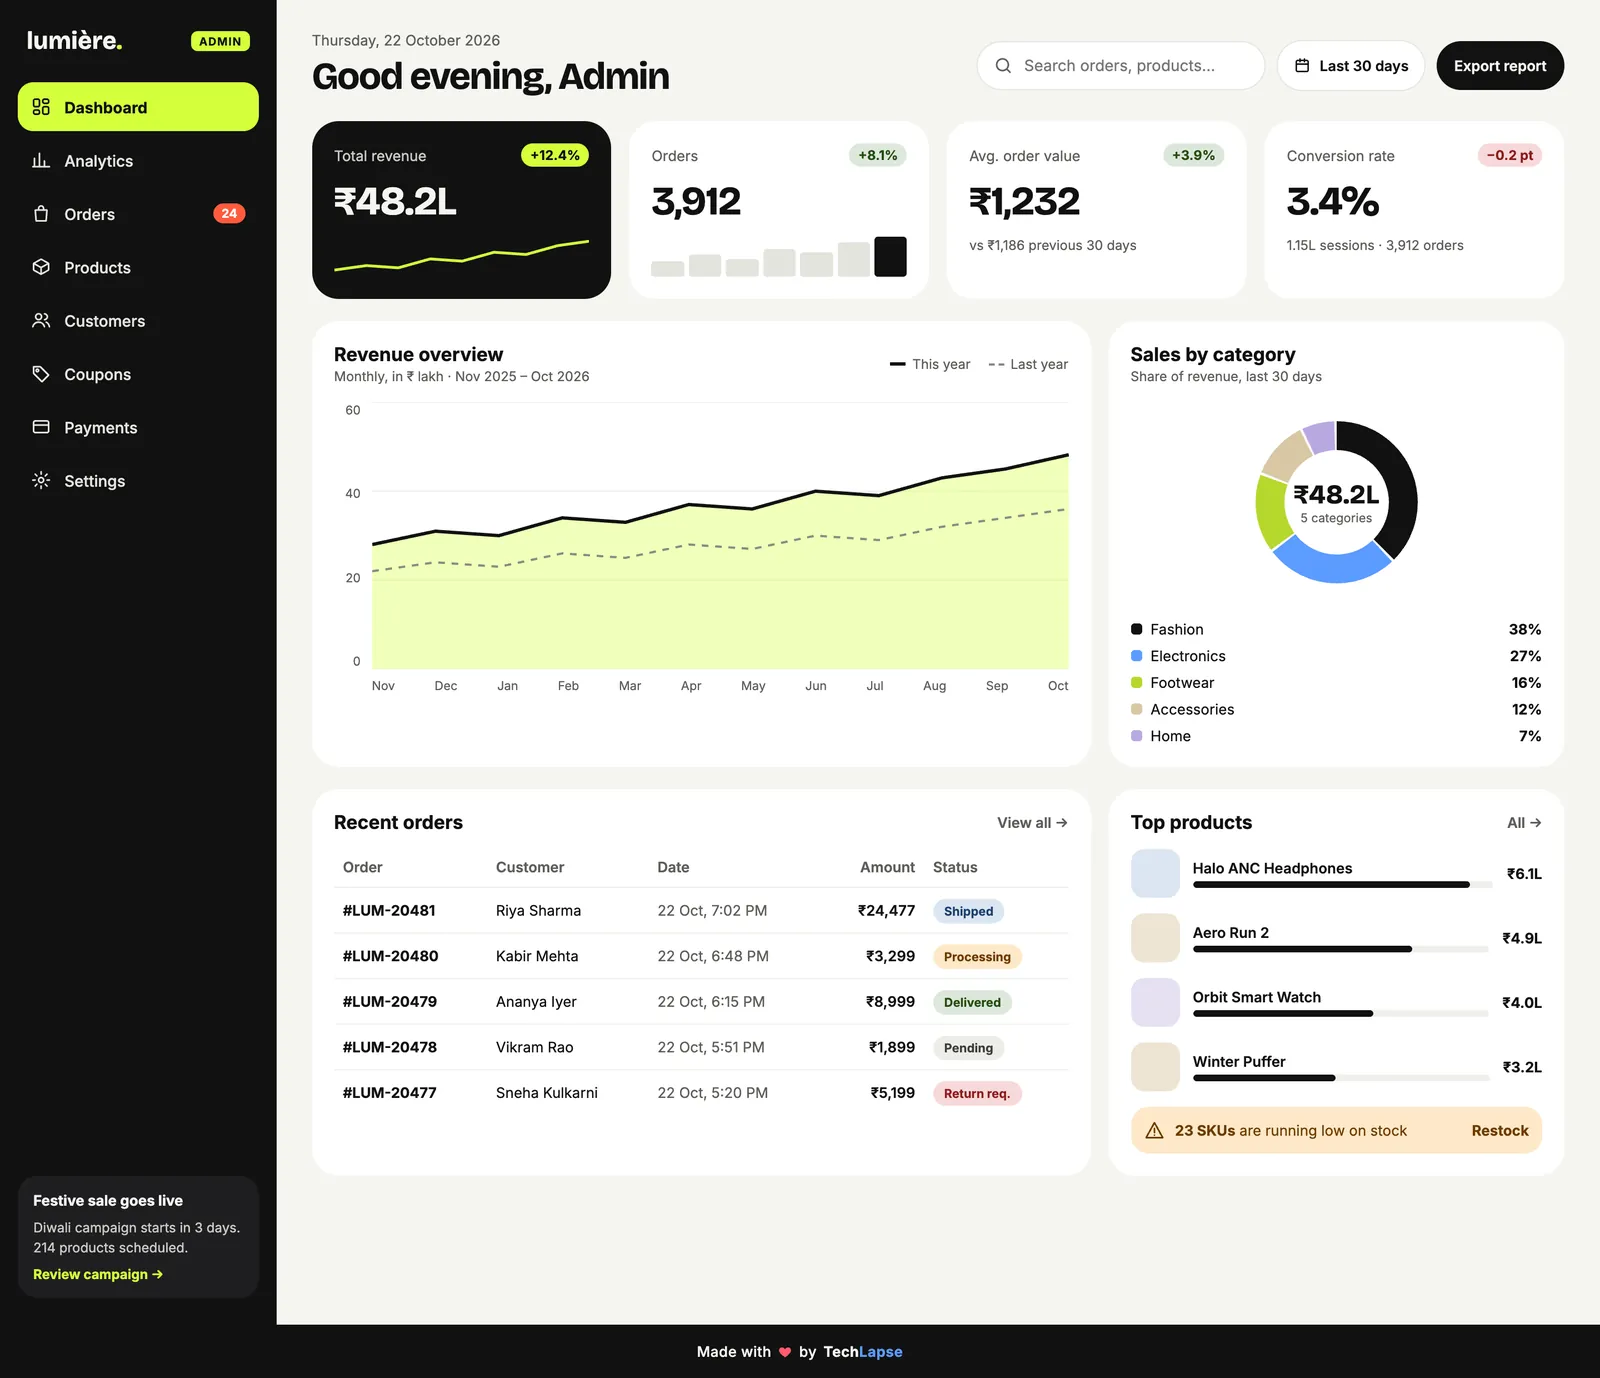Click customer name Ananya Iyer
This screenshot has width=1600, height=1378.
click(536, 1002)
